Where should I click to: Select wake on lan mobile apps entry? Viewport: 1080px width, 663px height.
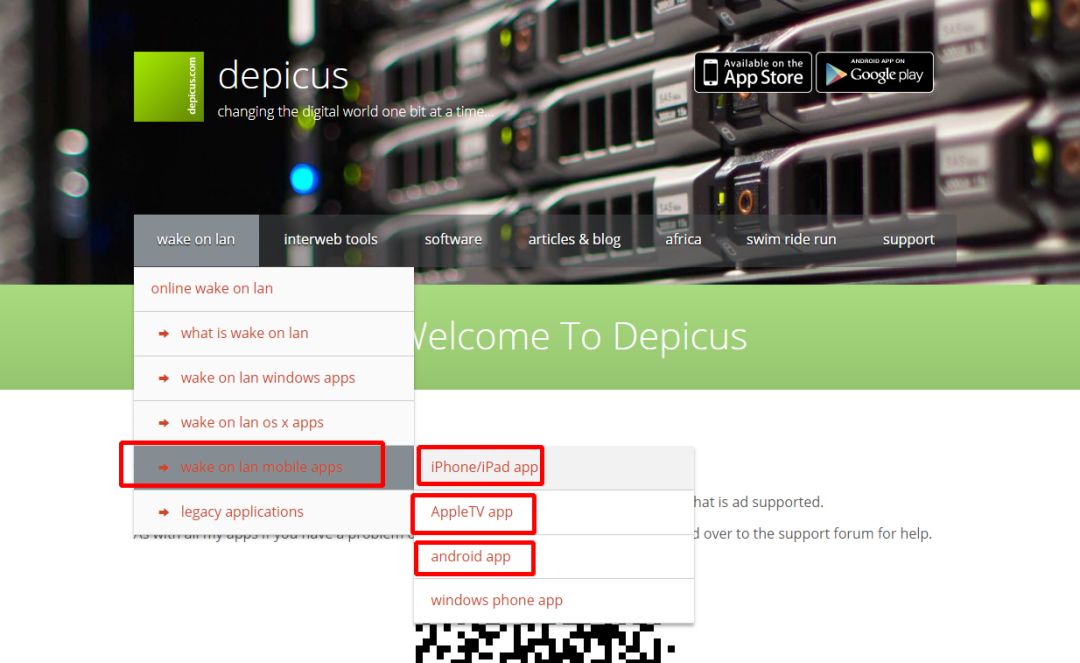pos(274,467)
